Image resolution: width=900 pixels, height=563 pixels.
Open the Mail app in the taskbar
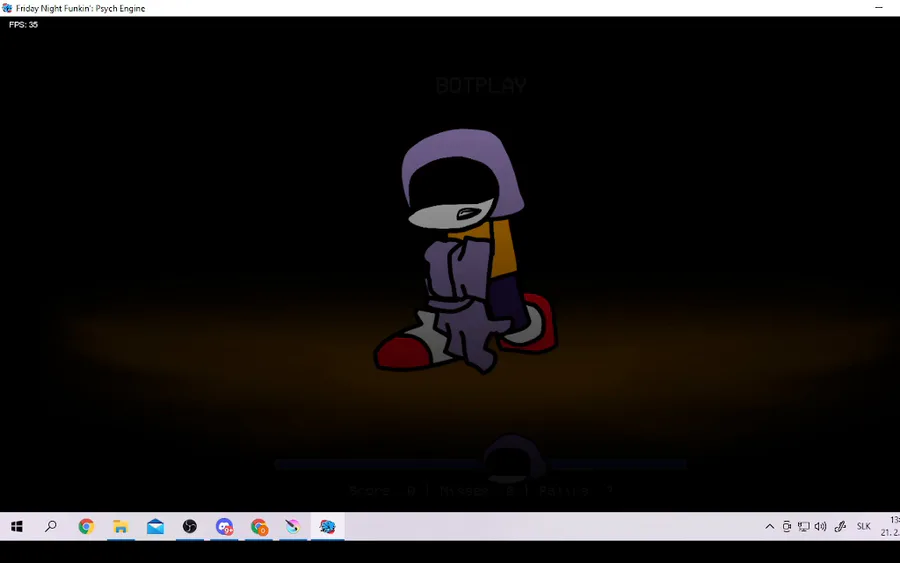pos(155,526)
